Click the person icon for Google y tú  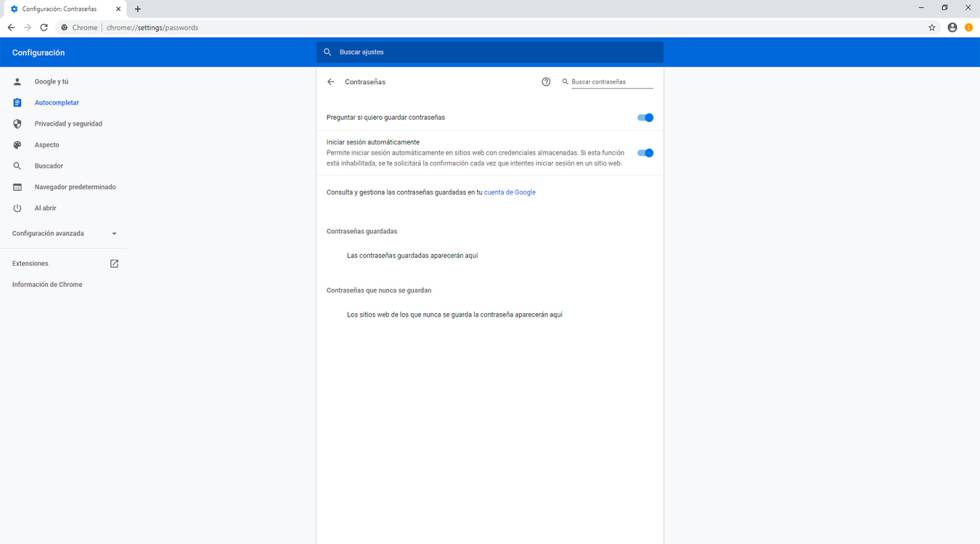pyautogui.click(x=18, y=81)
